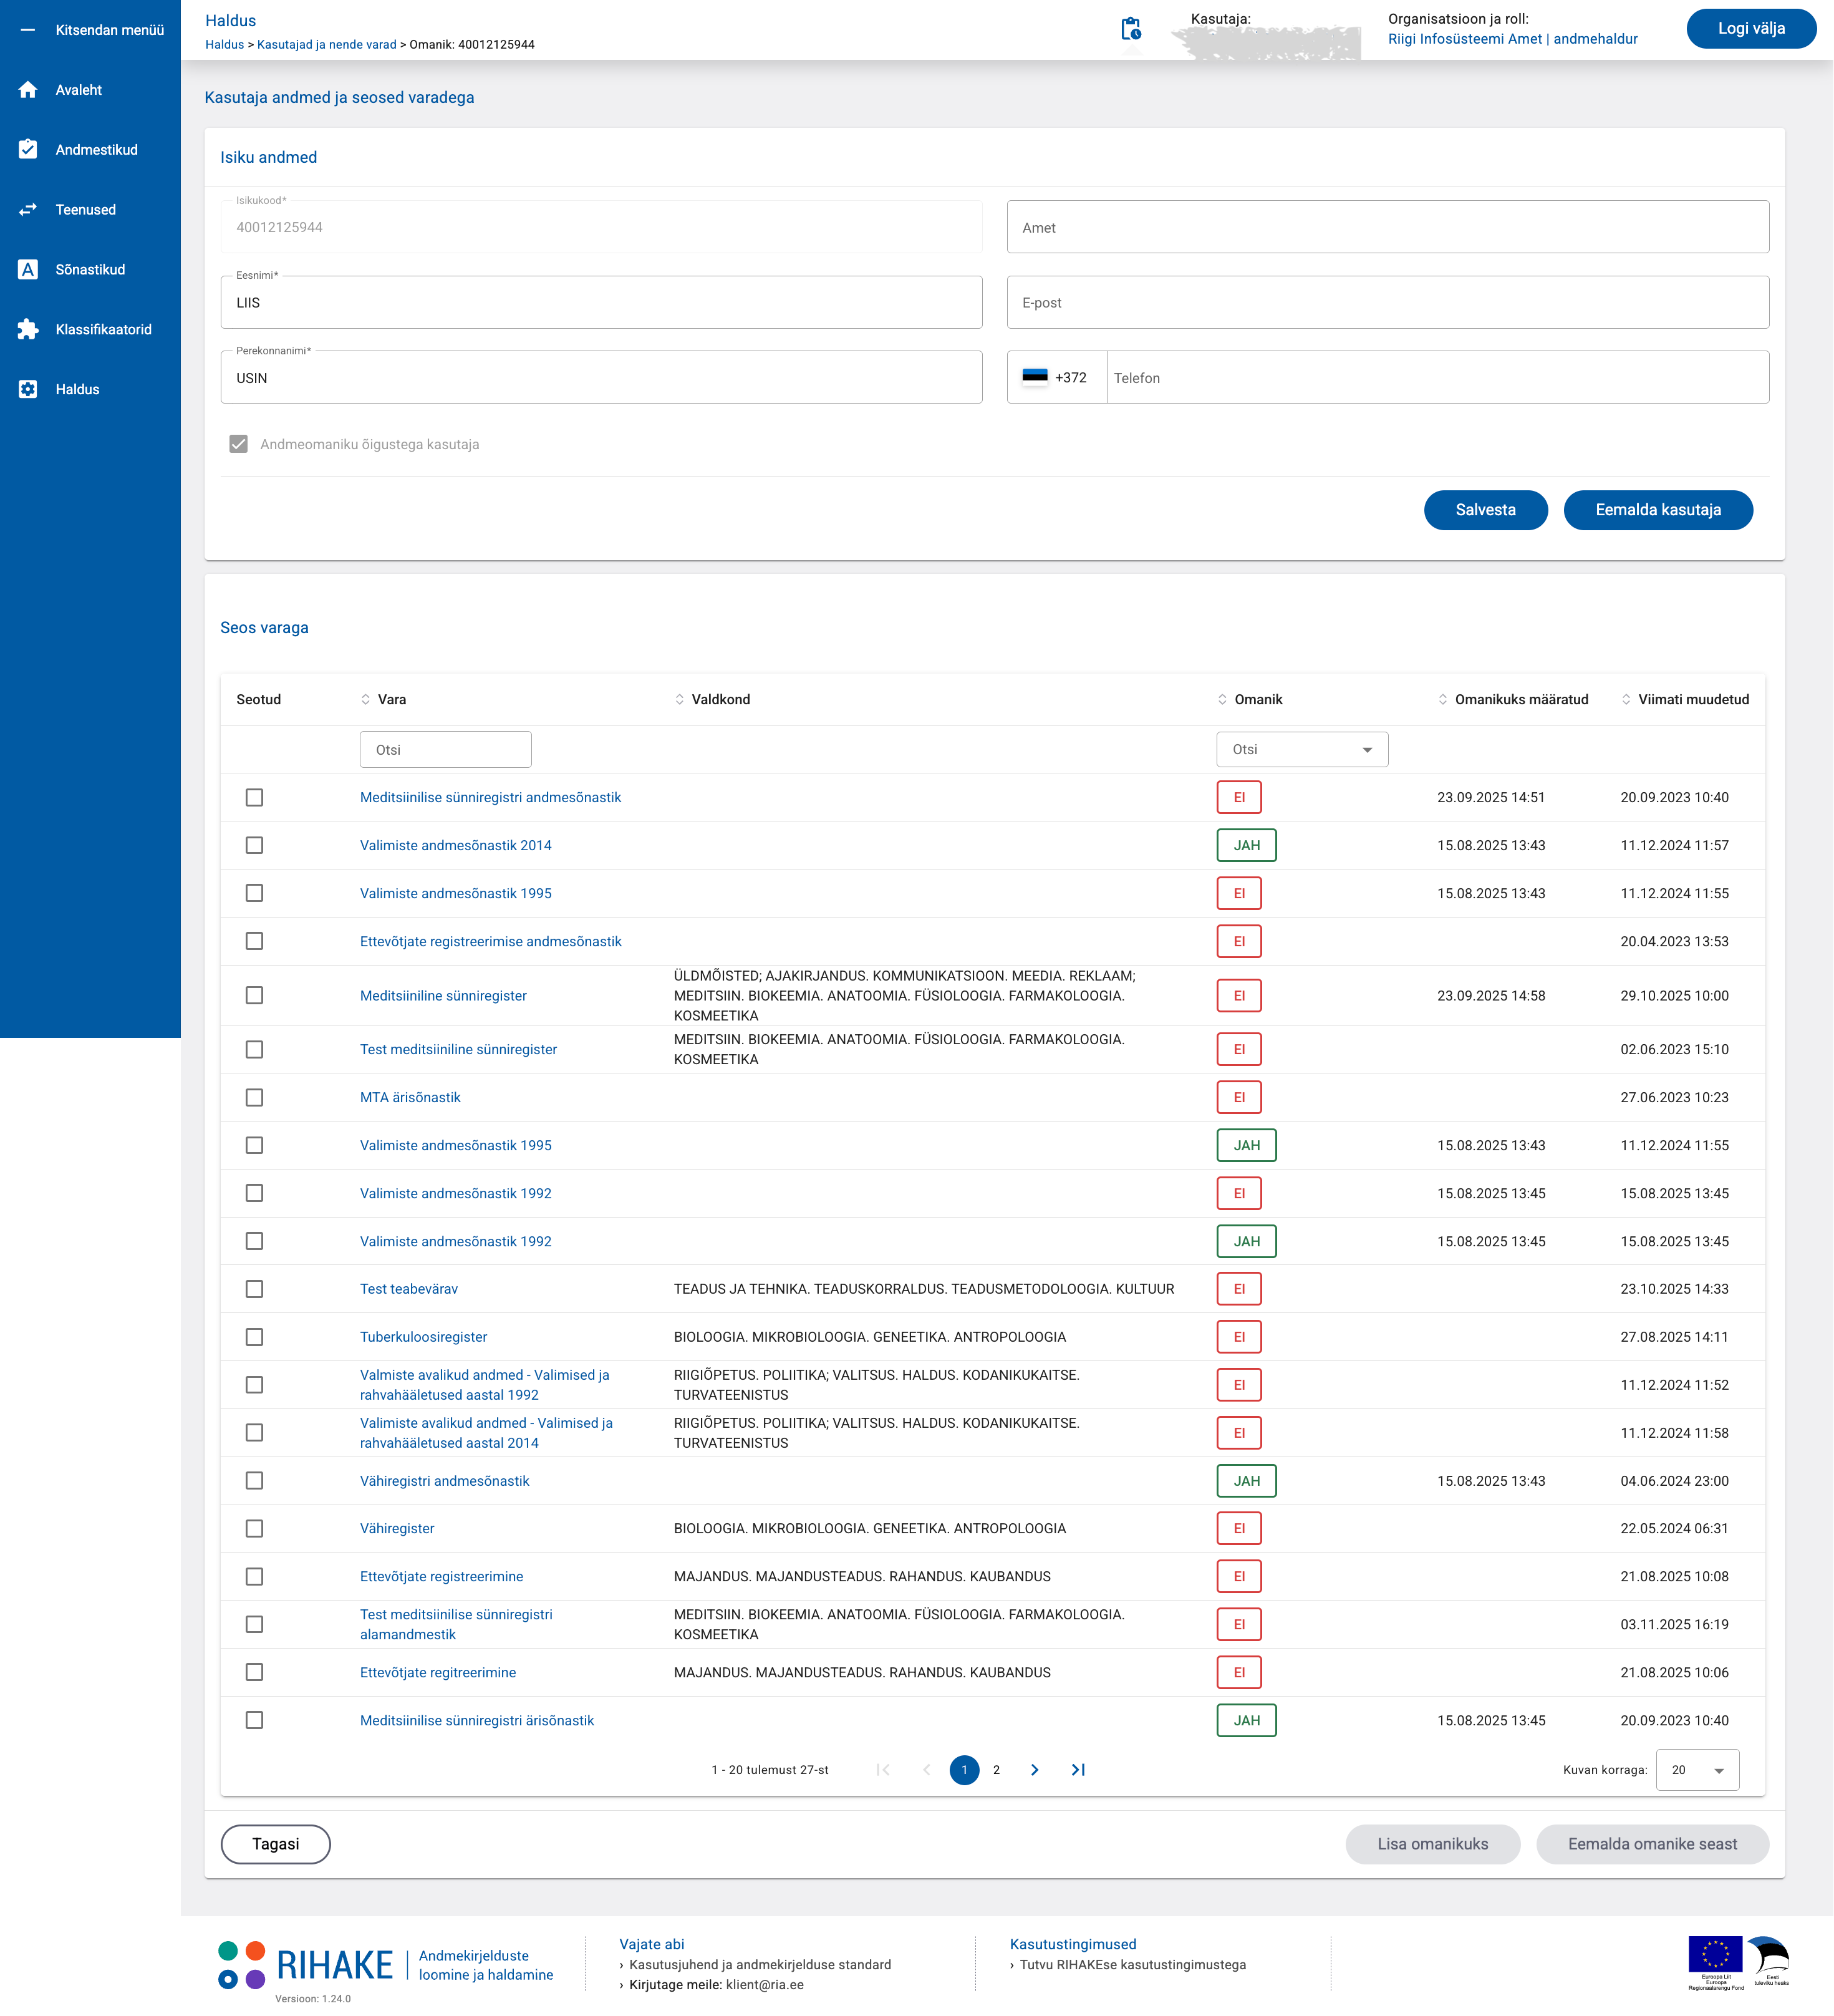Open phone country code +372 selector
The width and height of the screenshot is (1834, 2016).
click(x=1056, y=378)
